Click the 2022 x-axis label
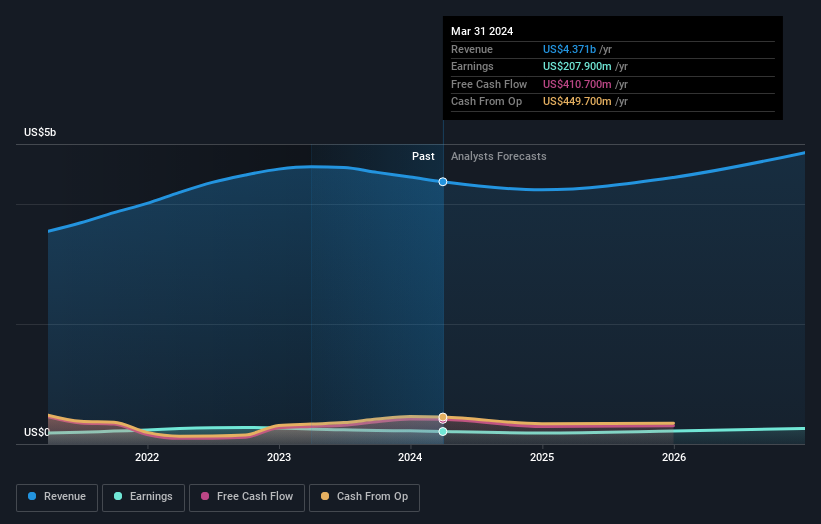 (x=147, y=458)
